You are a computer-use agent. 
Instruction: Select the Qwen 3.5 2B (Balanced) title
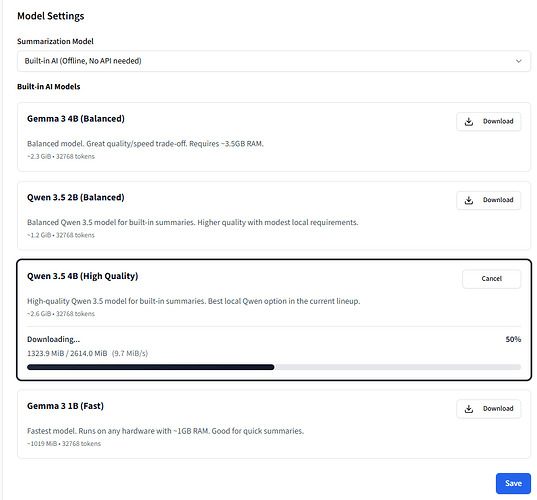[76, 198]
